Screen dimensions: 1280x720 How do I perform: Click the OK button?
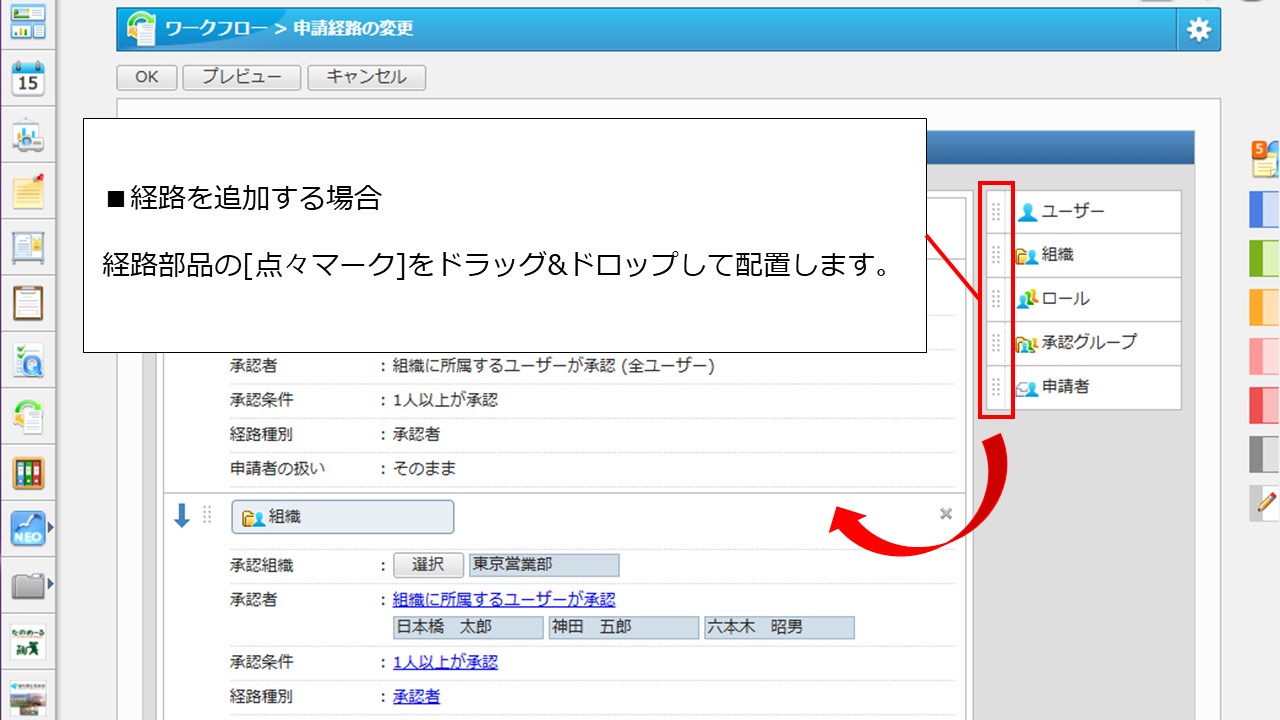pos(147,77)
